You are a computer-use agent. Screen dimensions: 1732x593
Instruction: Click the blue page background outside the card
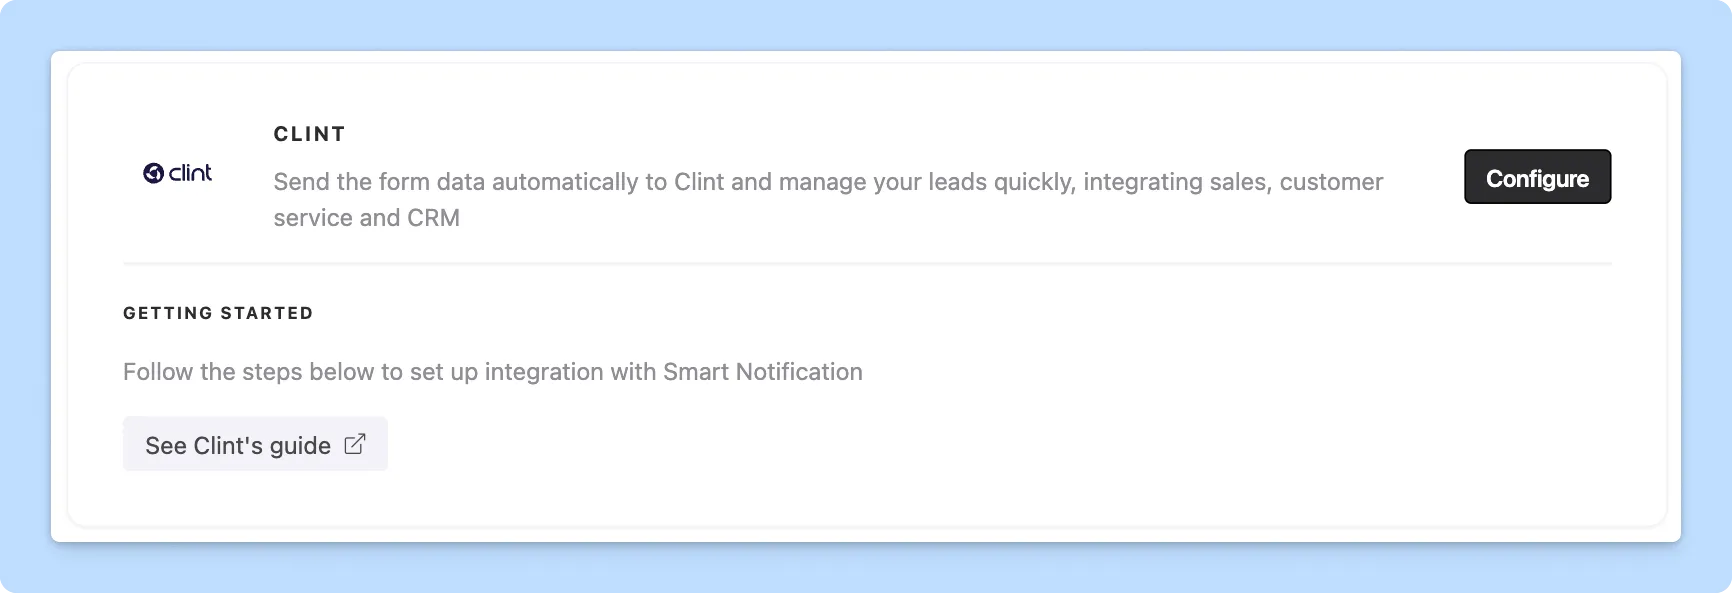(866, 575)
